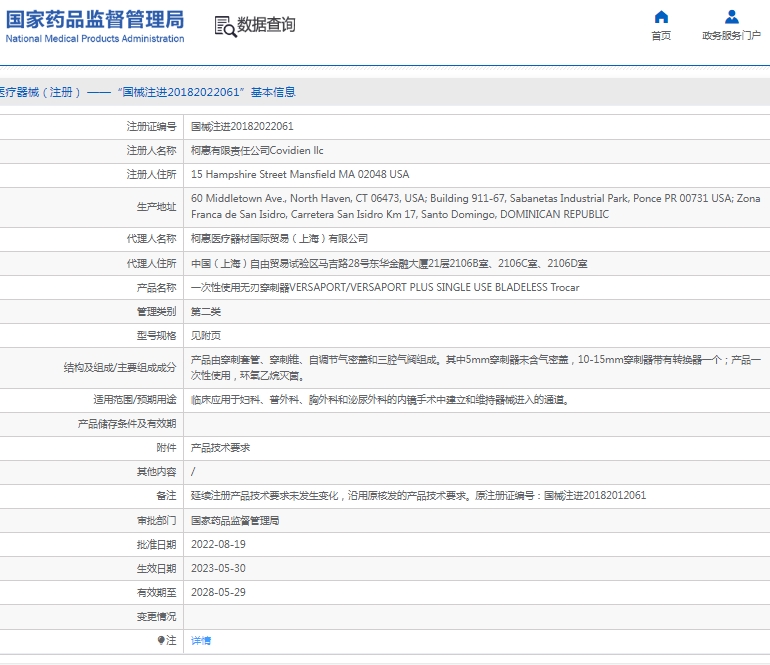Click the 结构及组成/主要组成成分 row label
This screenshot has width=770, height=665.
pos(120,368)
